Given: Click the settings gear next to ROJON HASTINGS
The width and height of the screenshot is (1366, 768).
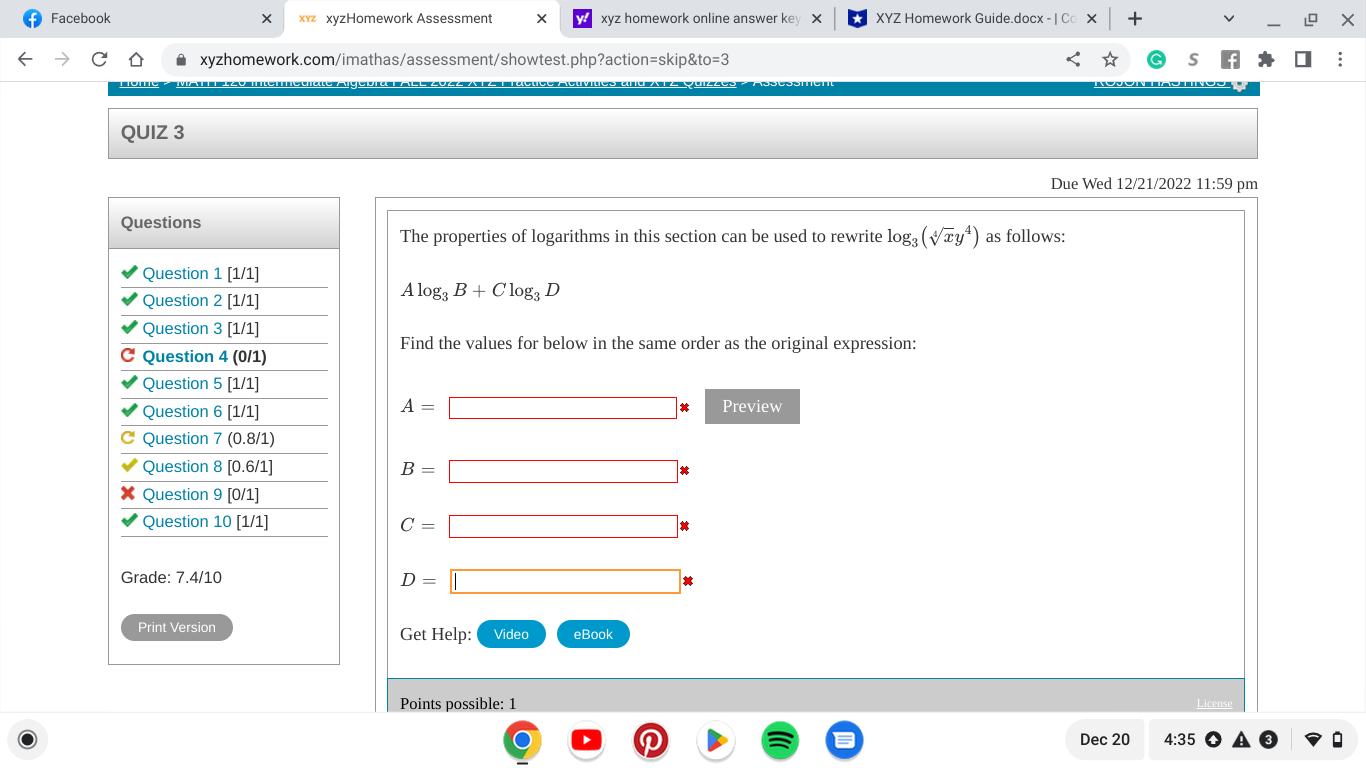Looking at the screenshot, I should pos(1238,85).
